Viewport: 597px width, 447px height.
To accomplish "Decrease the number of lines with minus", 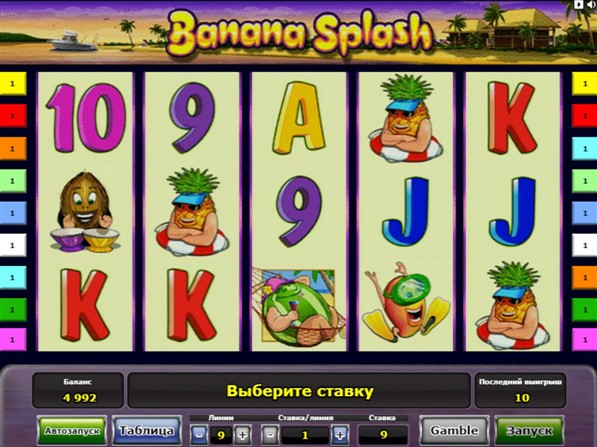I will tap(199, 434).
